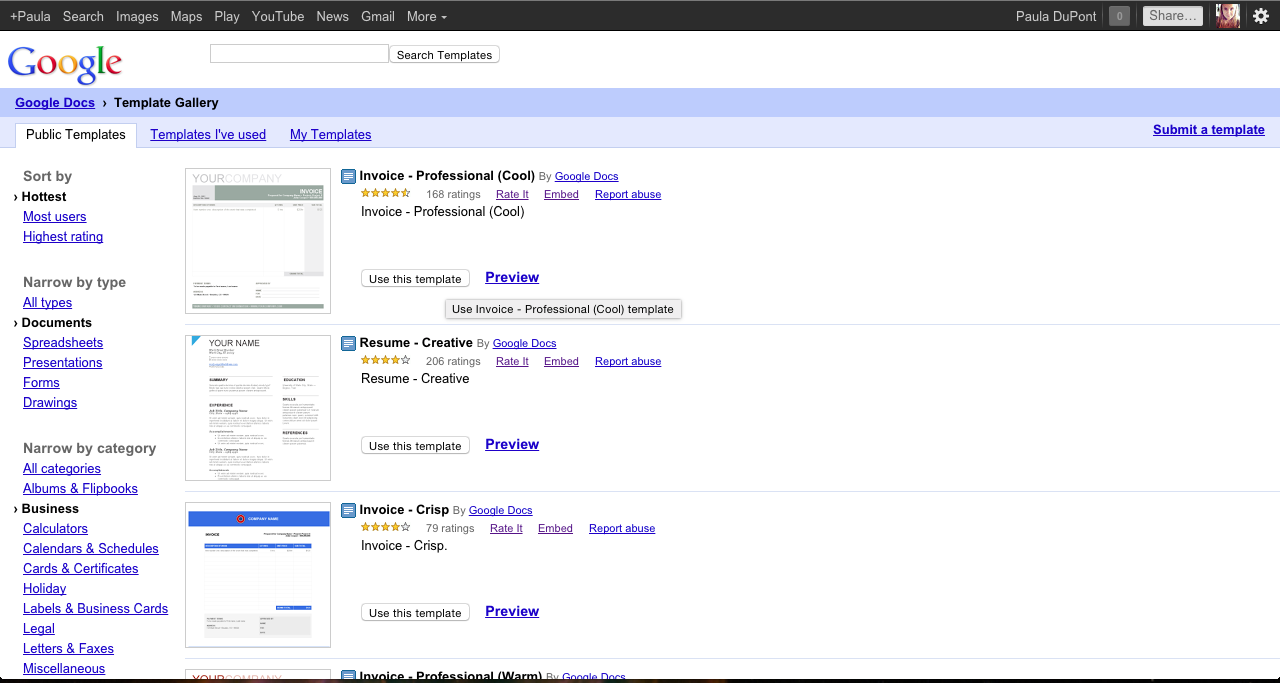Viewport: 1280px width, 683px height.
Task: Select Hottest sort option
Action: click(x=44, y=197)
